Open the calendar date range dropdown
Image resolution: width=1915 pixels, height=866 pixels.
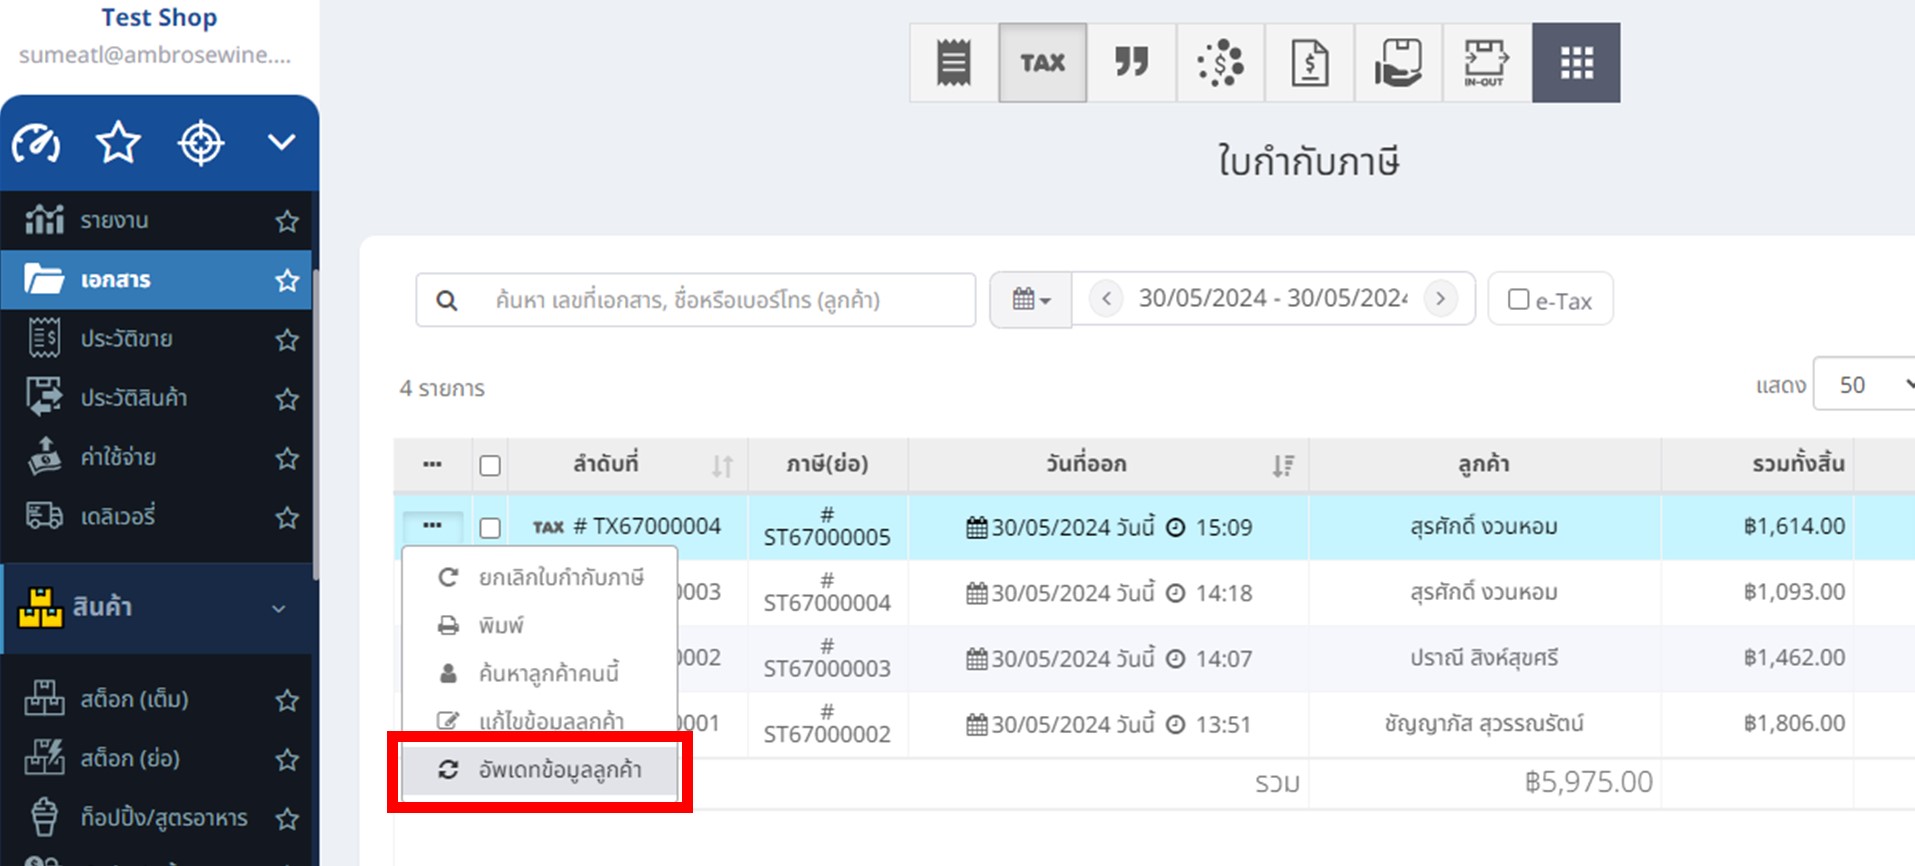(1030, 299)
